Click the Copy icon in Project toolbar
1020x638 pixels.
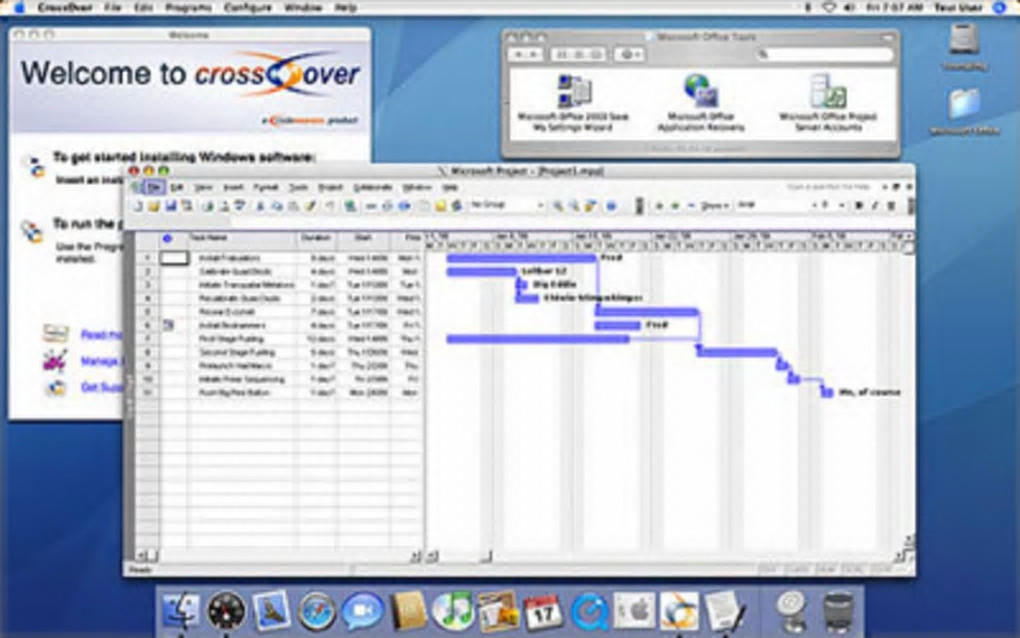276,206
